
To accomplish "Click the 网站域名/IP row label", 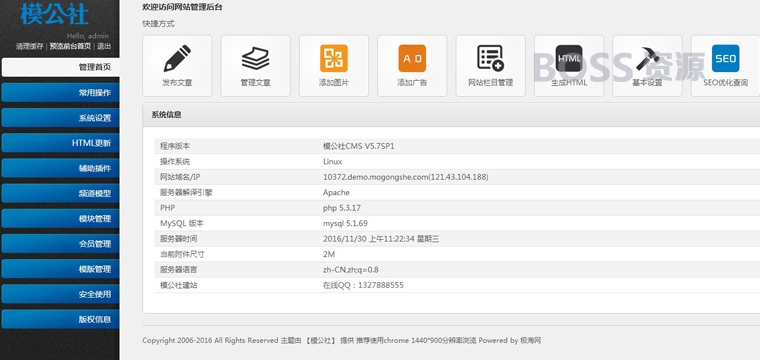I will [x=180, y=177].
